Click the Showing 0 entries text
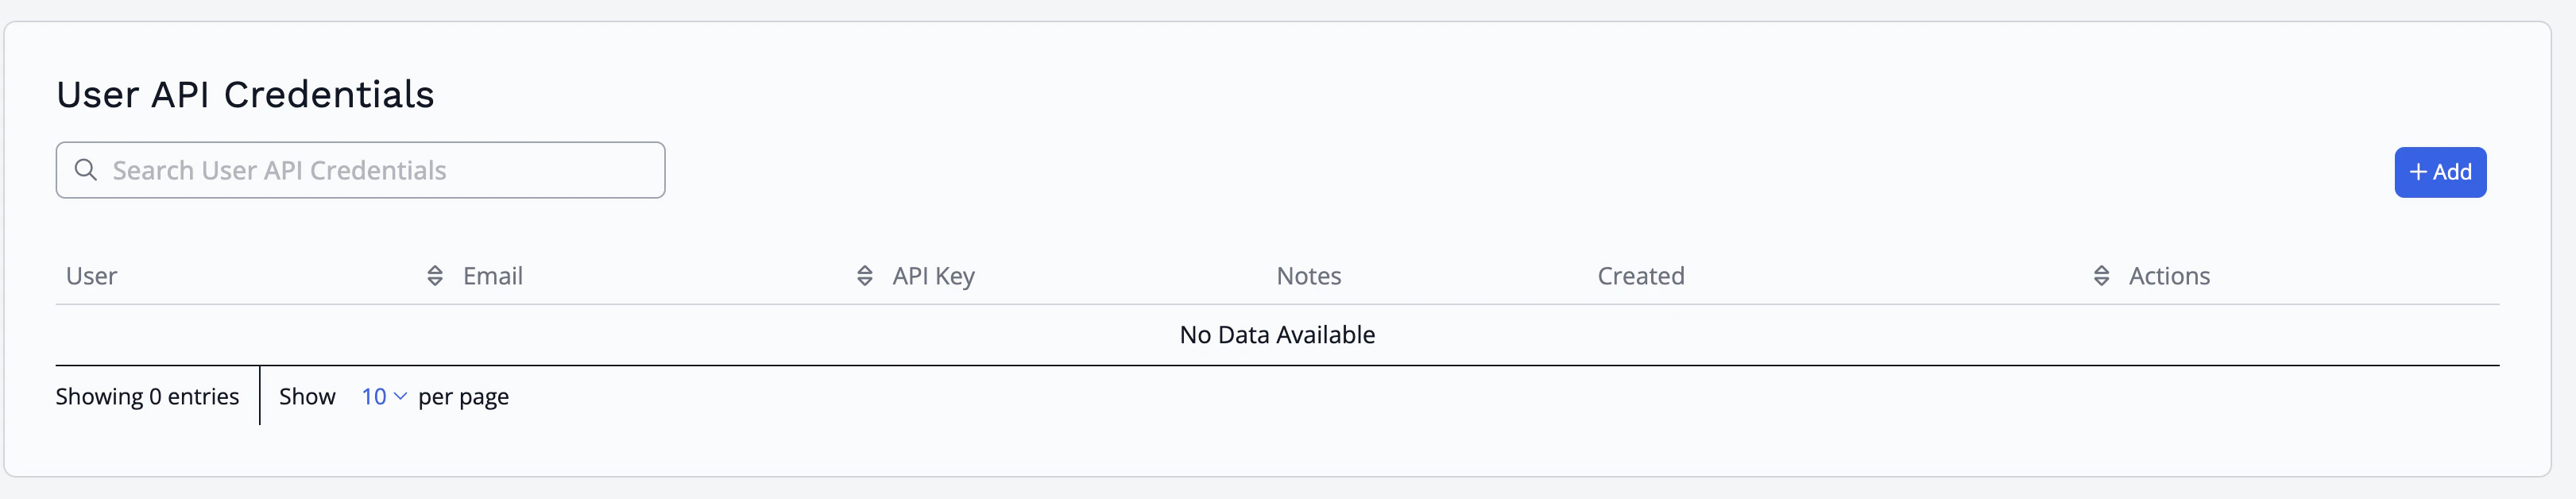Viewport: 2576px width, 499px height. [147, 397]
